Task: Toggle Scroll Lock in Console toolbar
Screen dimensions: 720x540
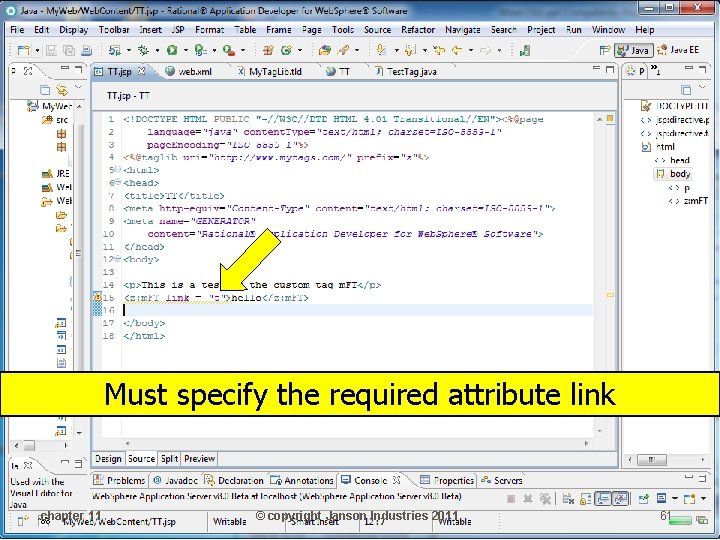Action: coord(585,499)
